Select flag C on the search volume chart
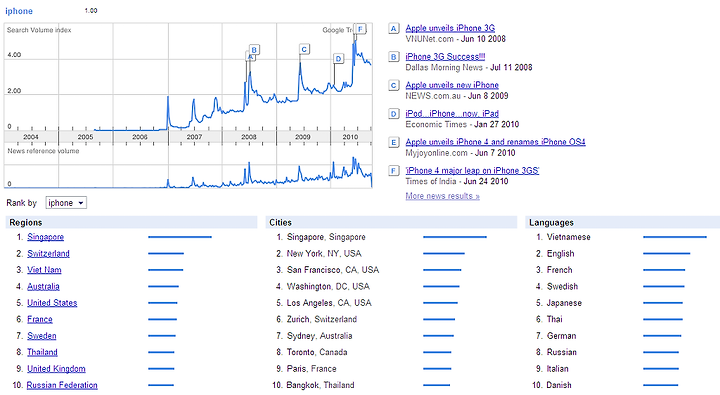This screenshot has height=395, width=720. [x=304, y=49]
